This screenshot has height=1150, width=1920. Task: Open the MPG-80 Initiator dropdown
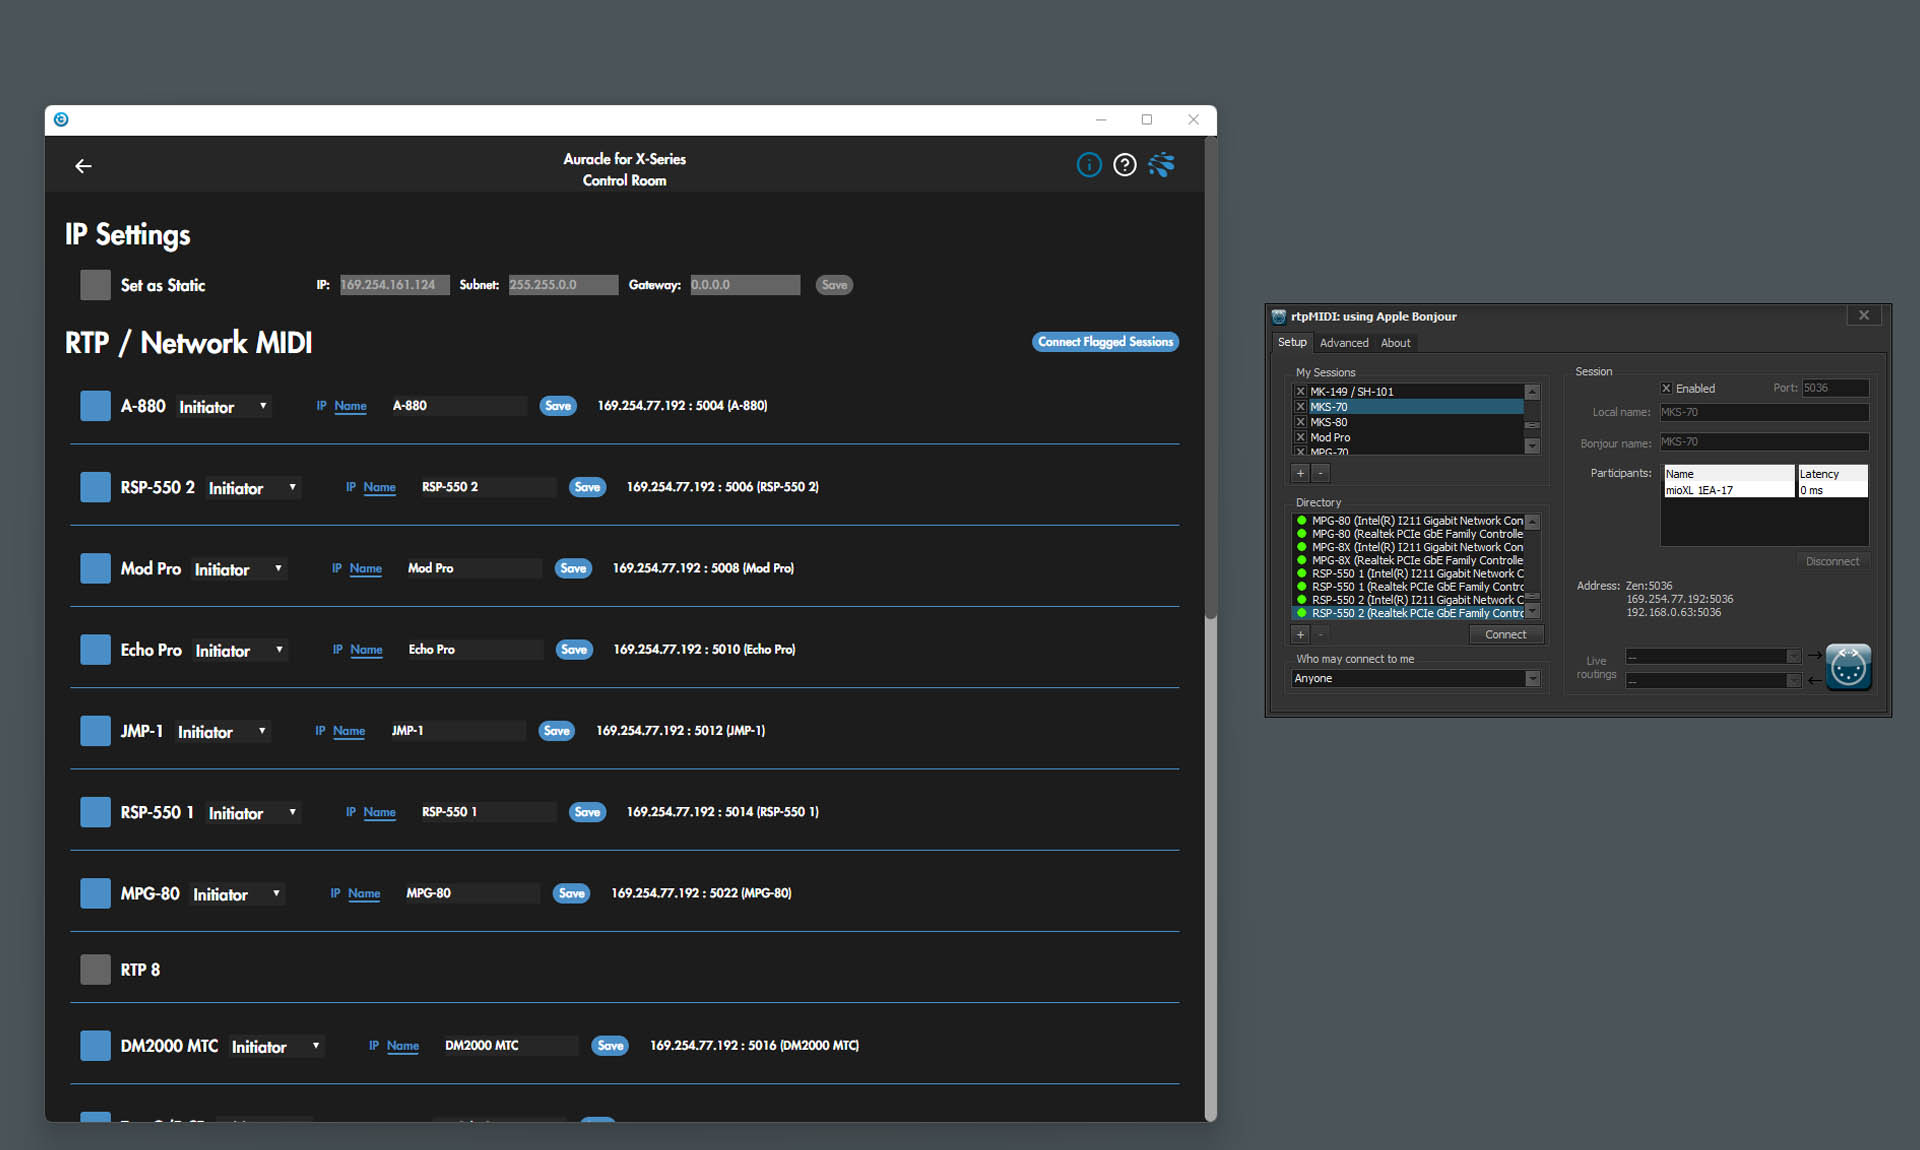click(237, 894)
